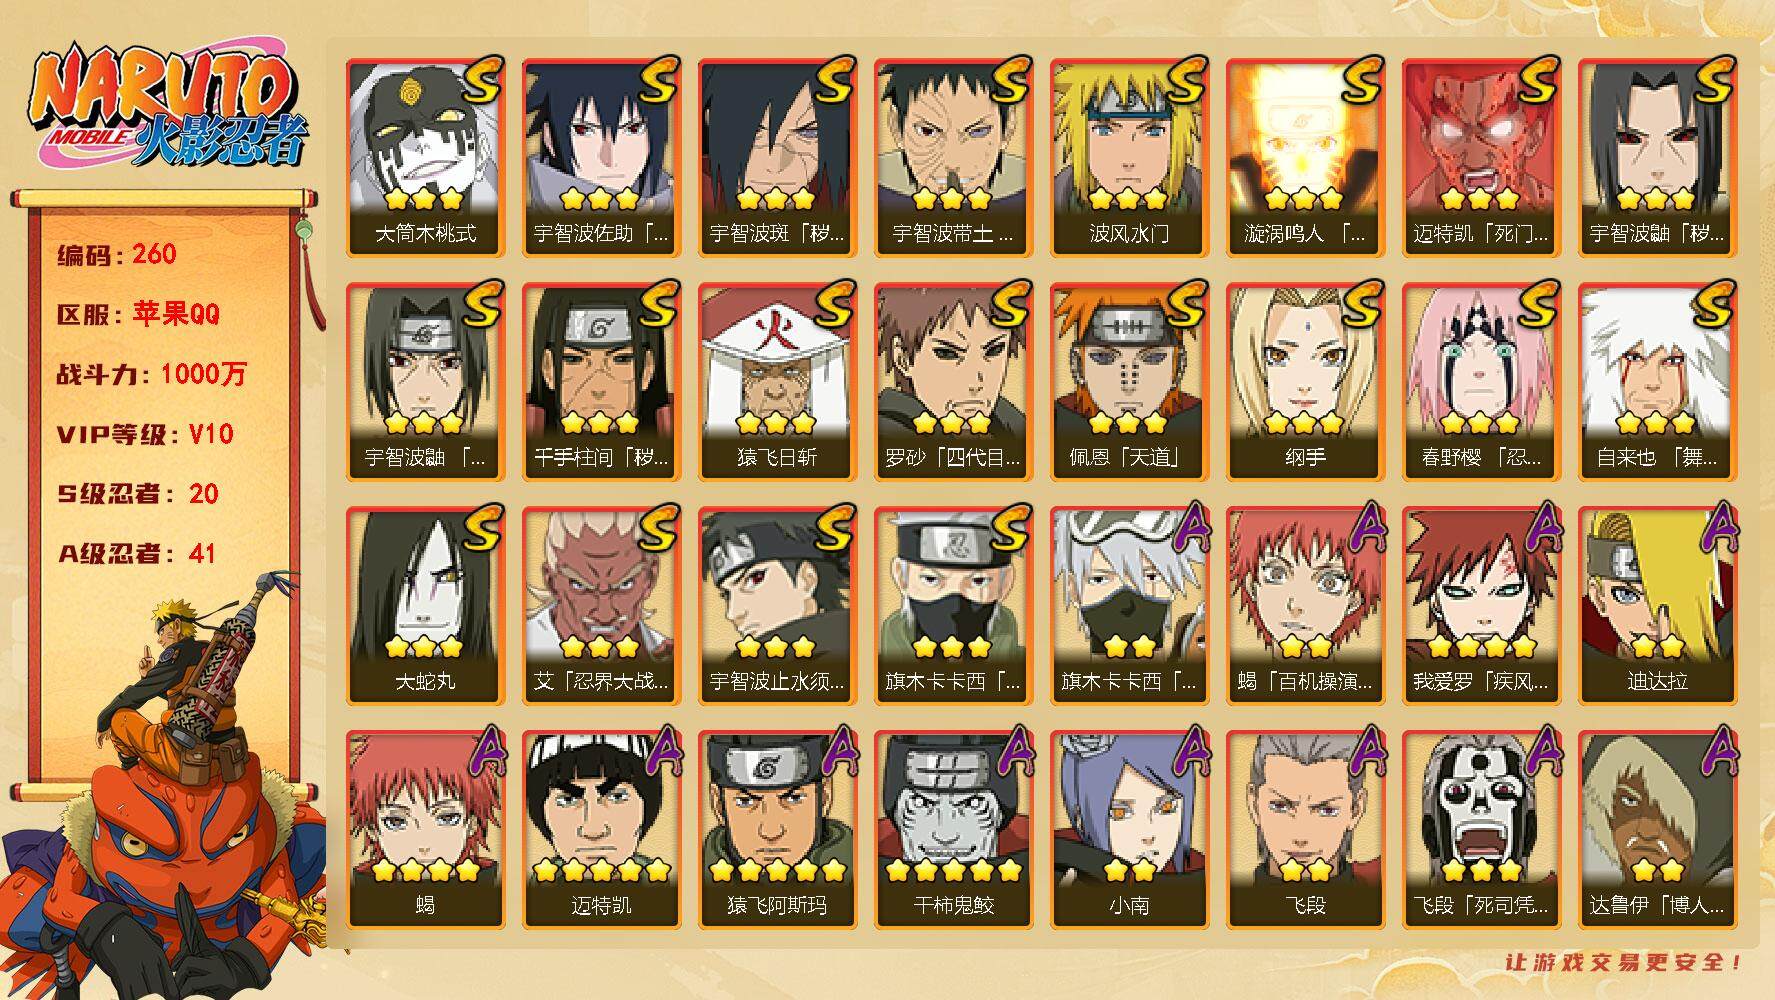
Task: Open the 飞段 ninja card
Action: (x=1306, y=830)
